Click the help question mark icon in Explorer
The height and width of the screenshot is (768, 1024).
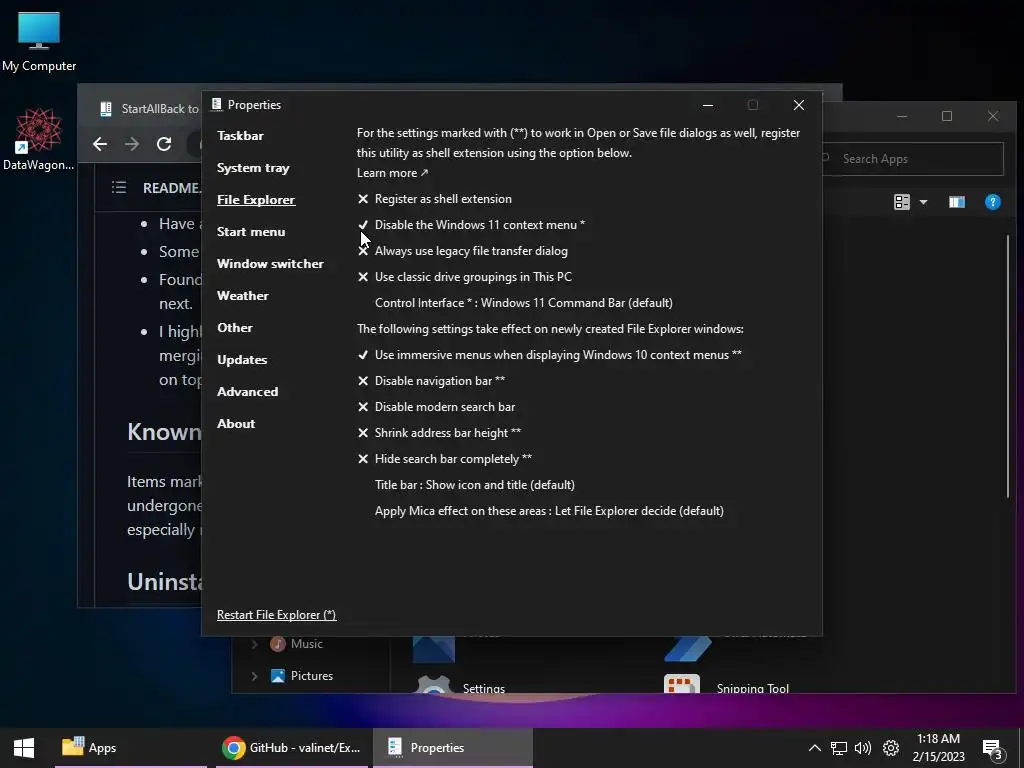click(x=993, y=202)
